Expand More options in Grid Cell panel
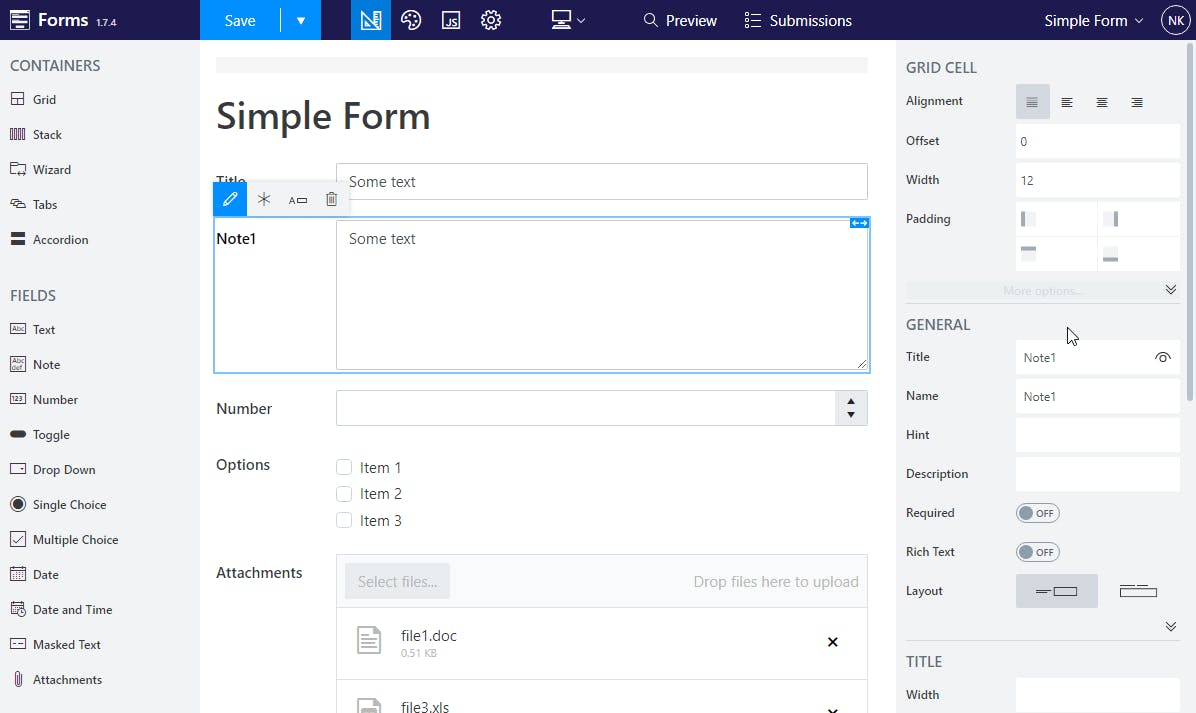The height and width of the screenshot is (713, 1196). [1042, 289]
